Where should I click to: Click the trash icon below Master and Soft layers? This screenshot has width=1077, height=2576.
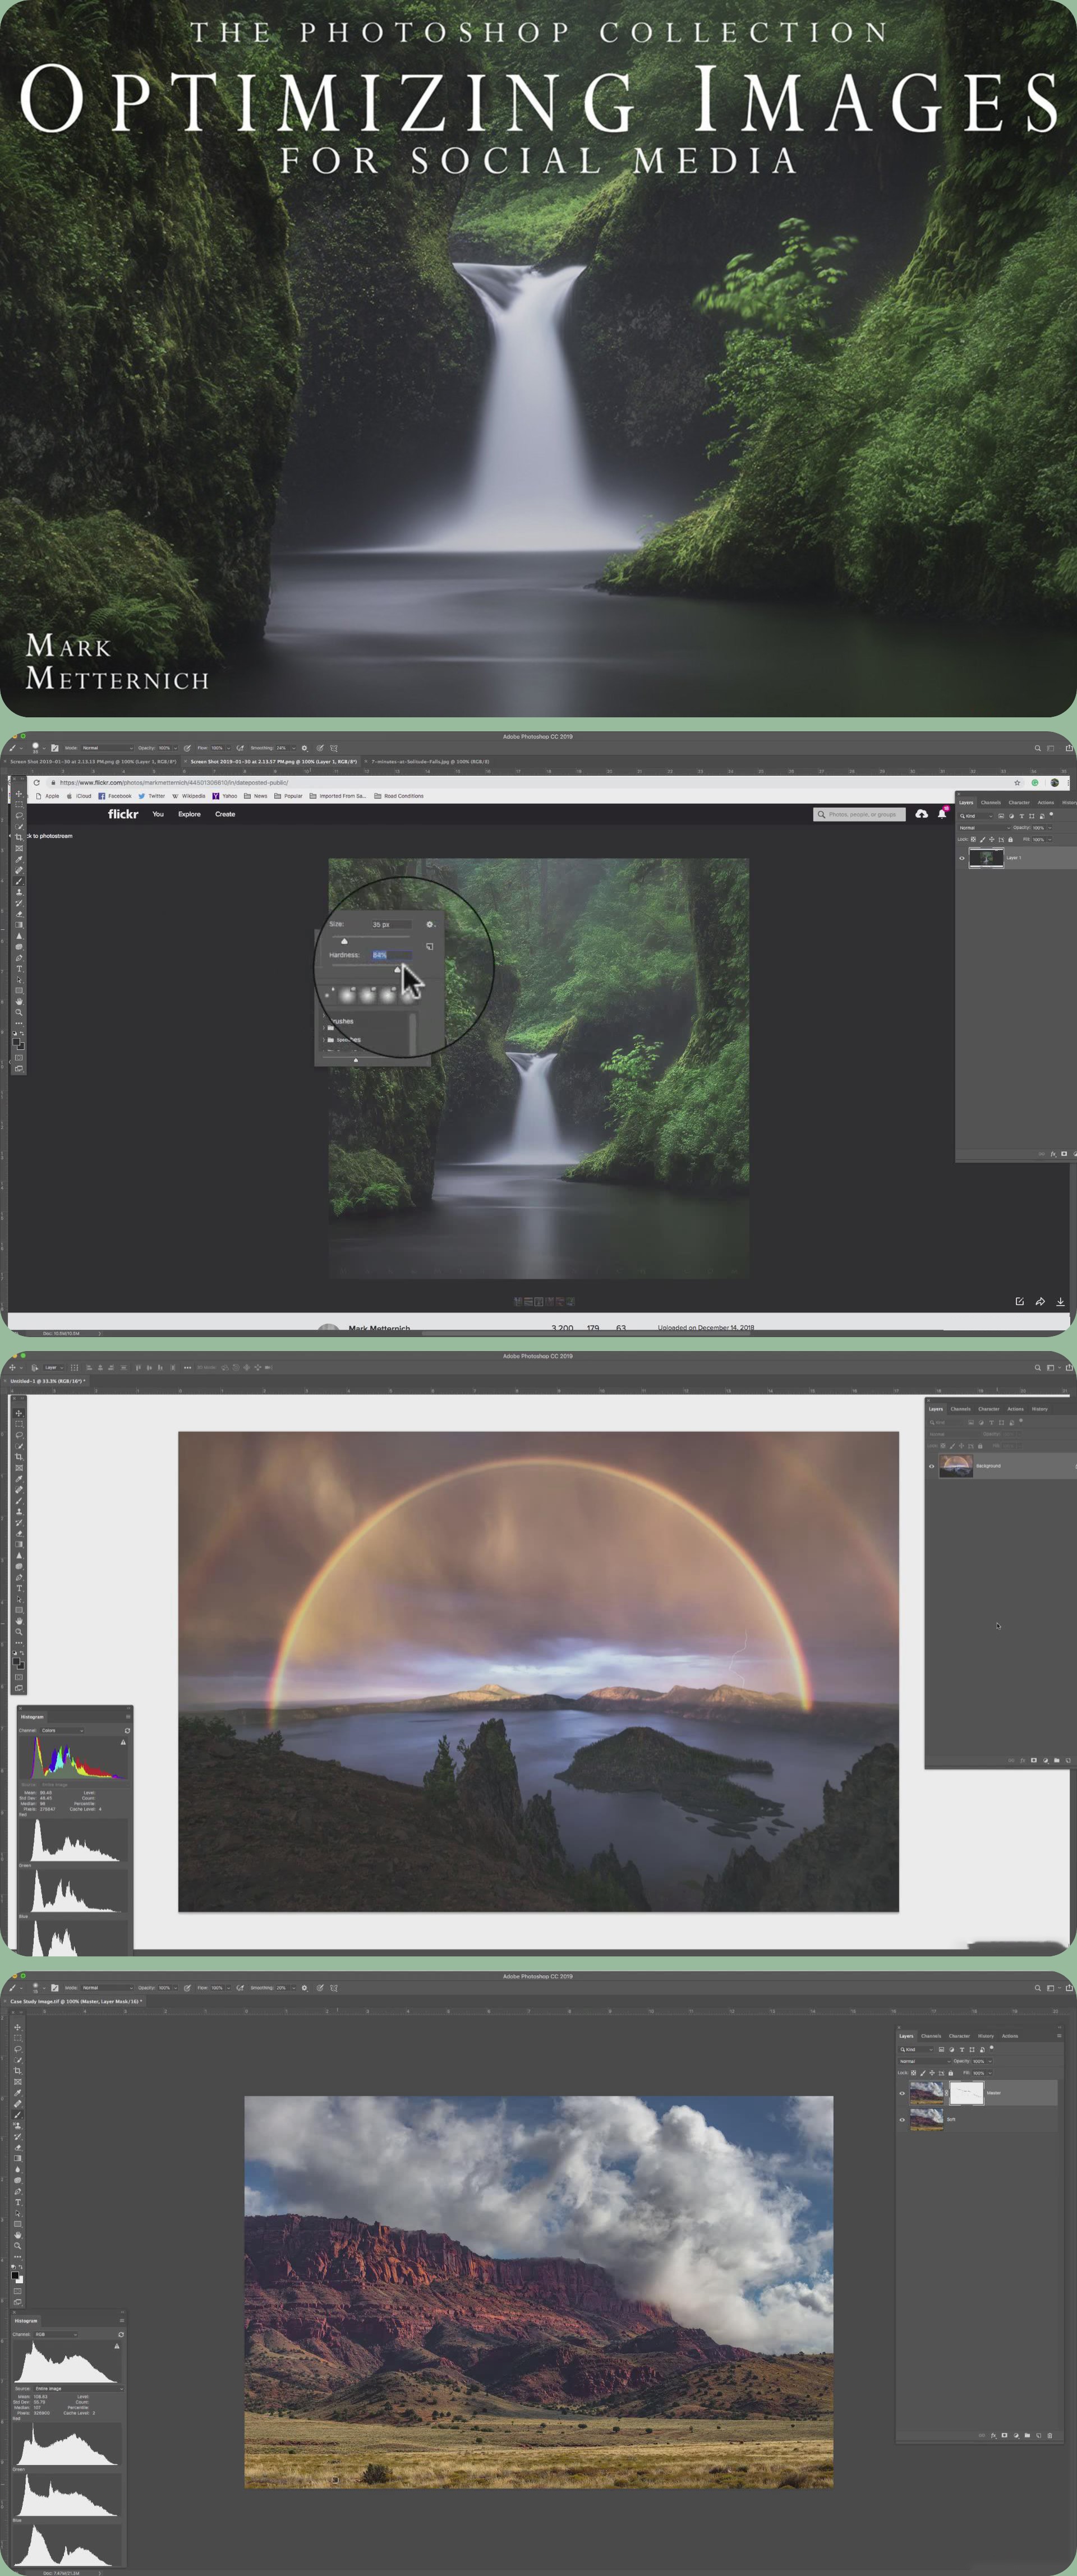coord(1049,2435)
